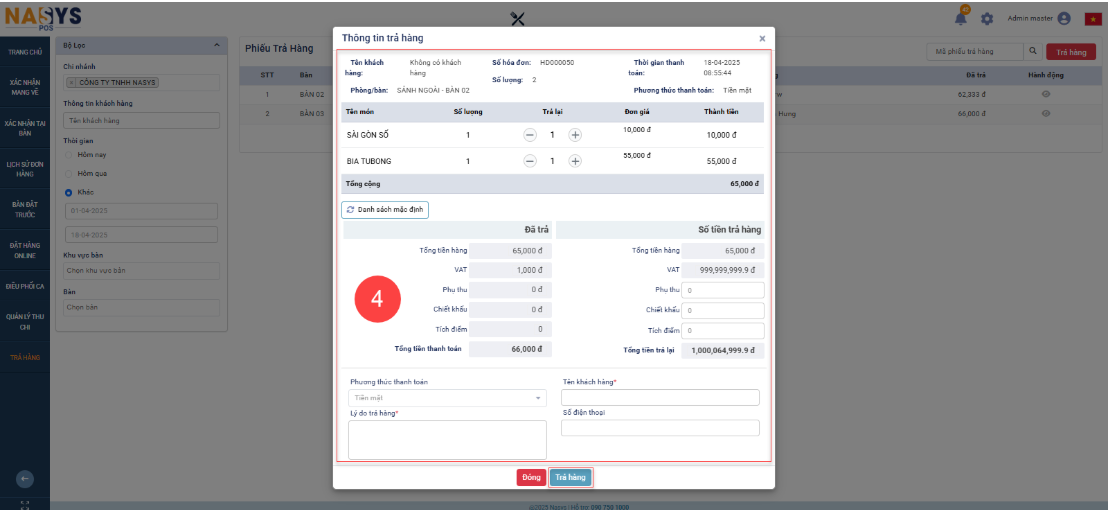Select the Hôm qua radio option
Image resolution: width=1109 pixels, height=510 pixels.
[x=69, y=173]
